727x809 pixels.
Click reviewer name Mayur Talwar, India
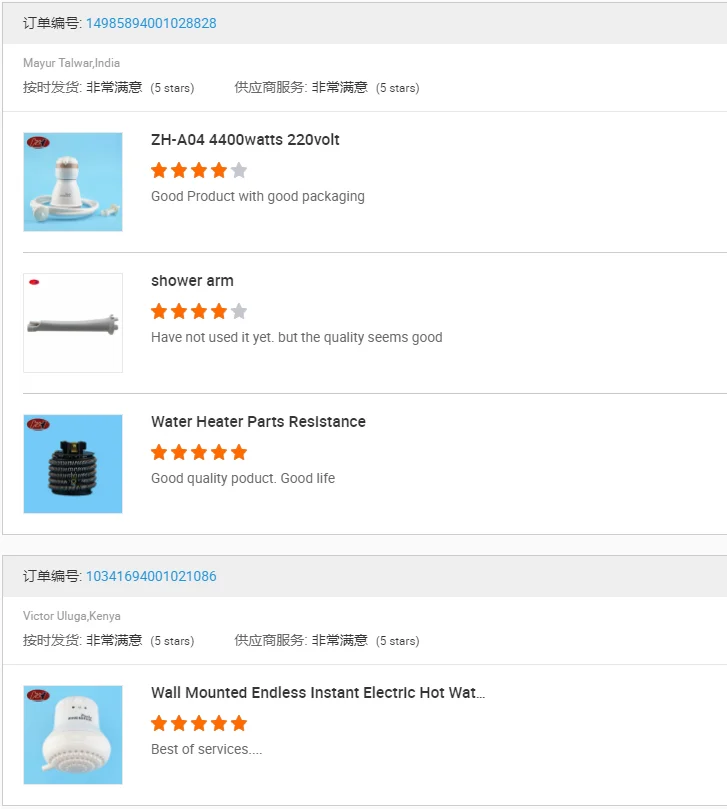click(71, 63)
